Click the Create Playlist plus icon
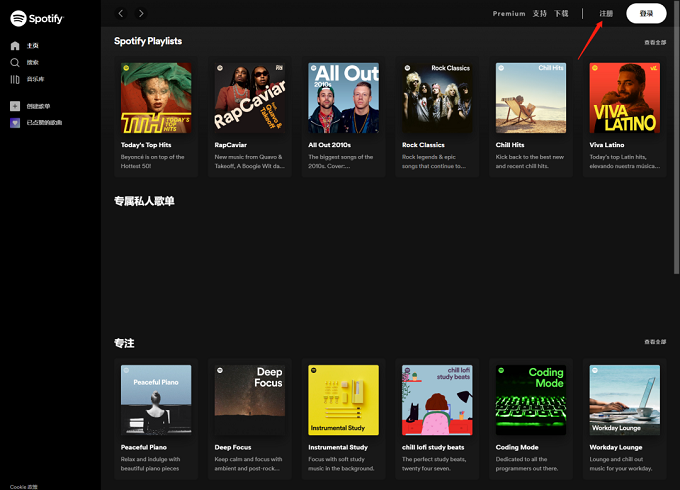This screenshot has width=680, height=490. 15,106
